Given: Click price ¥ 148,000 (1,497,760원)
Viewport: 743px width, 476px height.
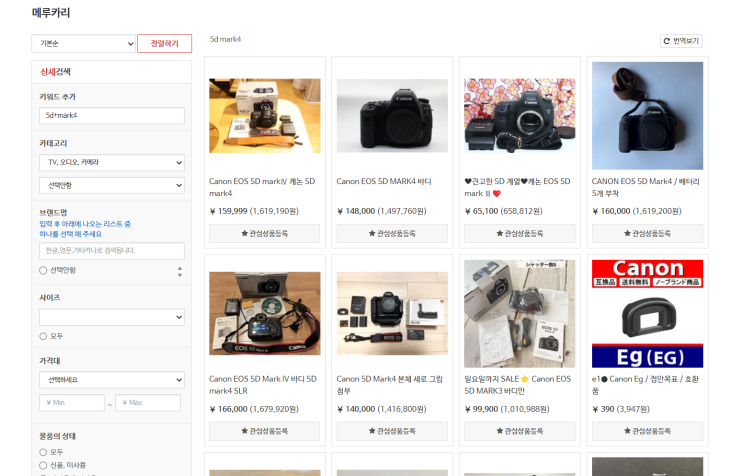Looking at the screenshot, I should tap(381, 211).
